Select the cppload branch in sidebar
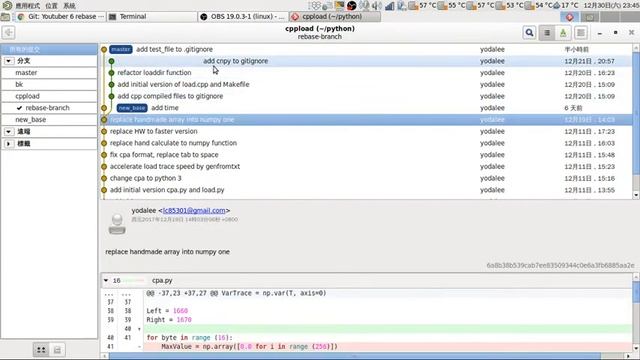 (x=49, y=96)
